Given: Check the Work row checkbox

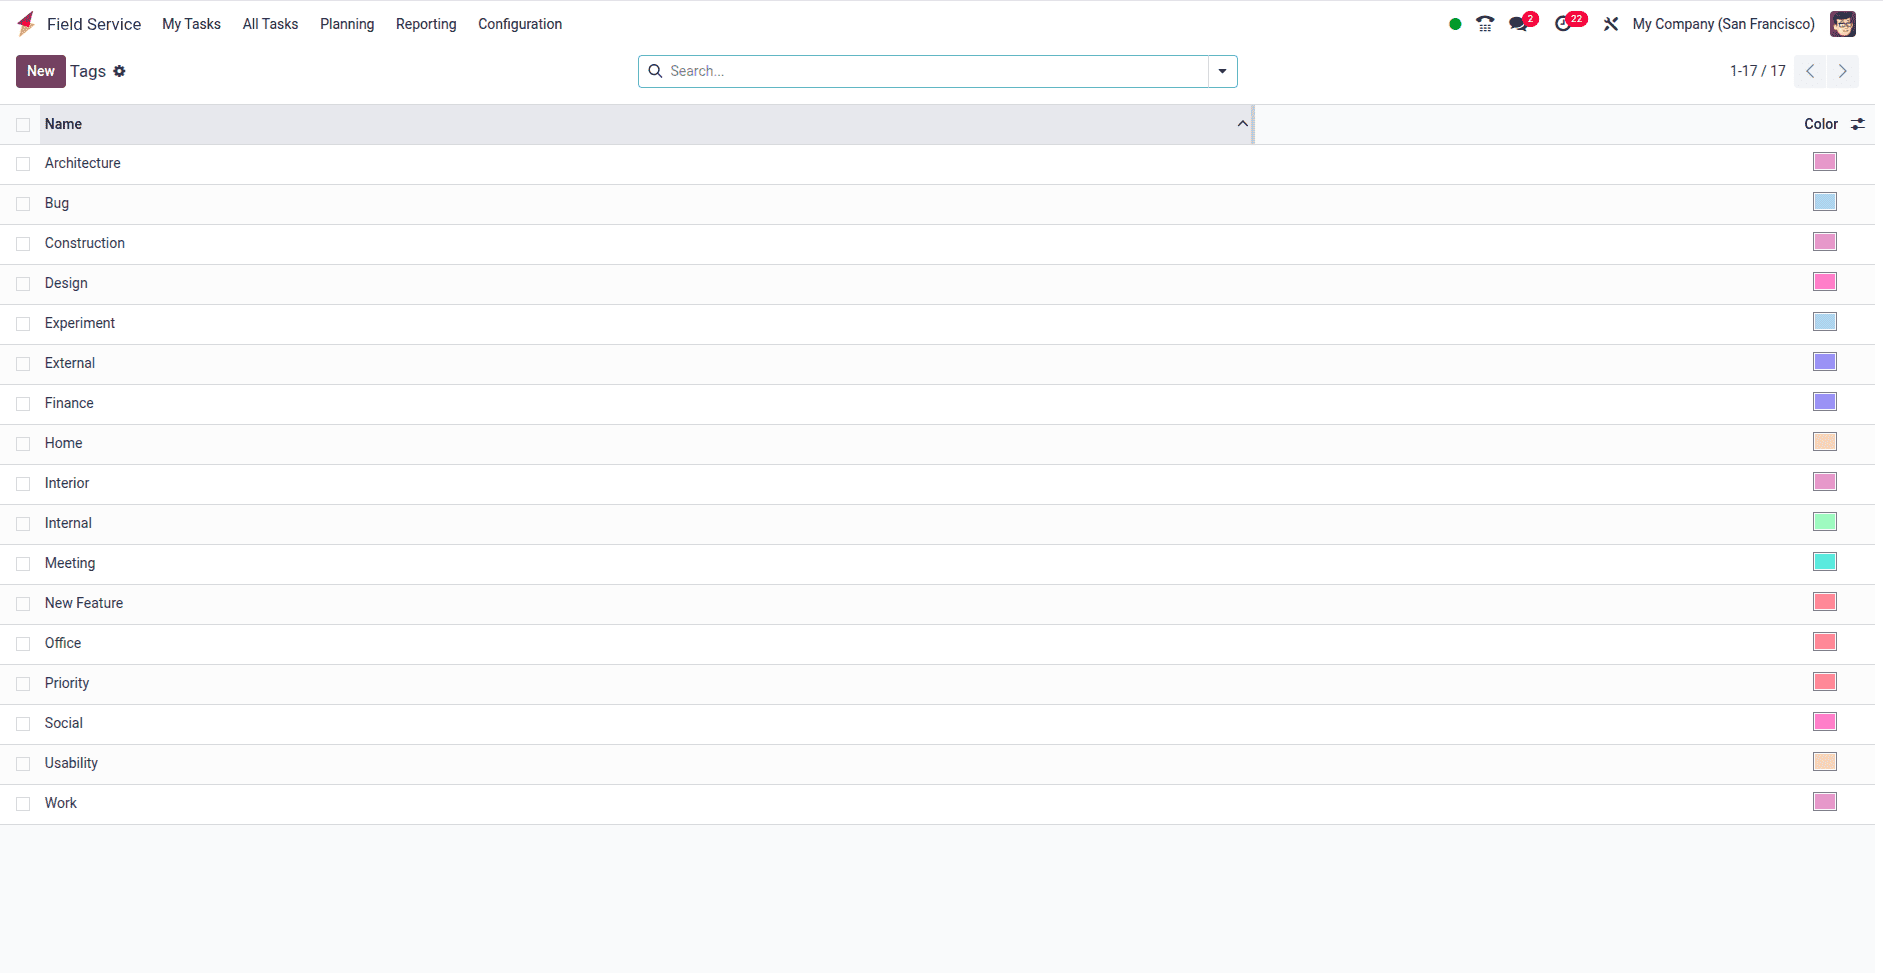Looking at the screenshot, I should pos(23,804).
